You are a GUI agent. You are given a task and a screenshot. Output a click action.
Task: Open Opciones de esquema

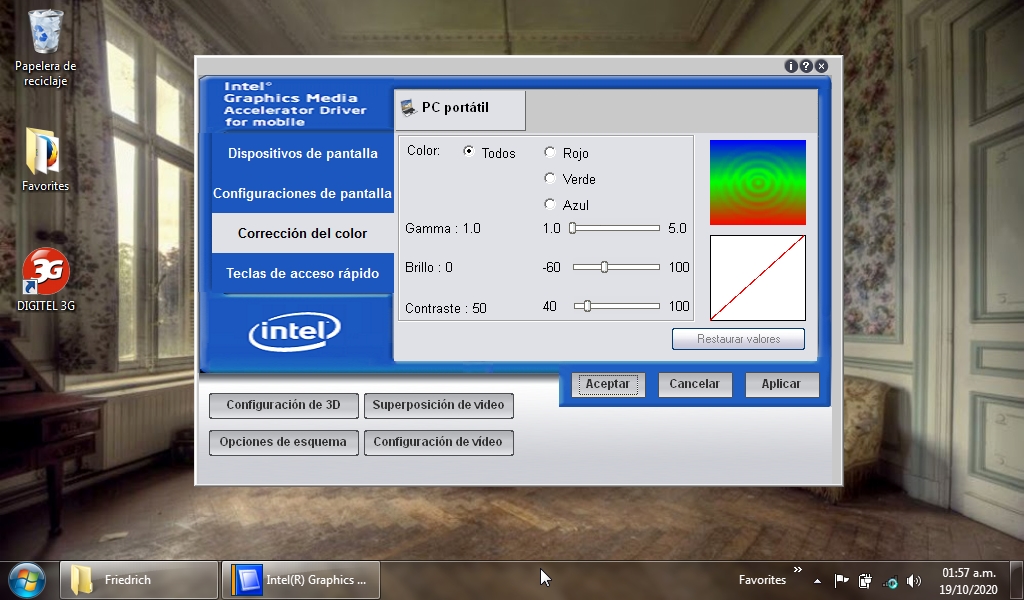(x=283, y=442)
